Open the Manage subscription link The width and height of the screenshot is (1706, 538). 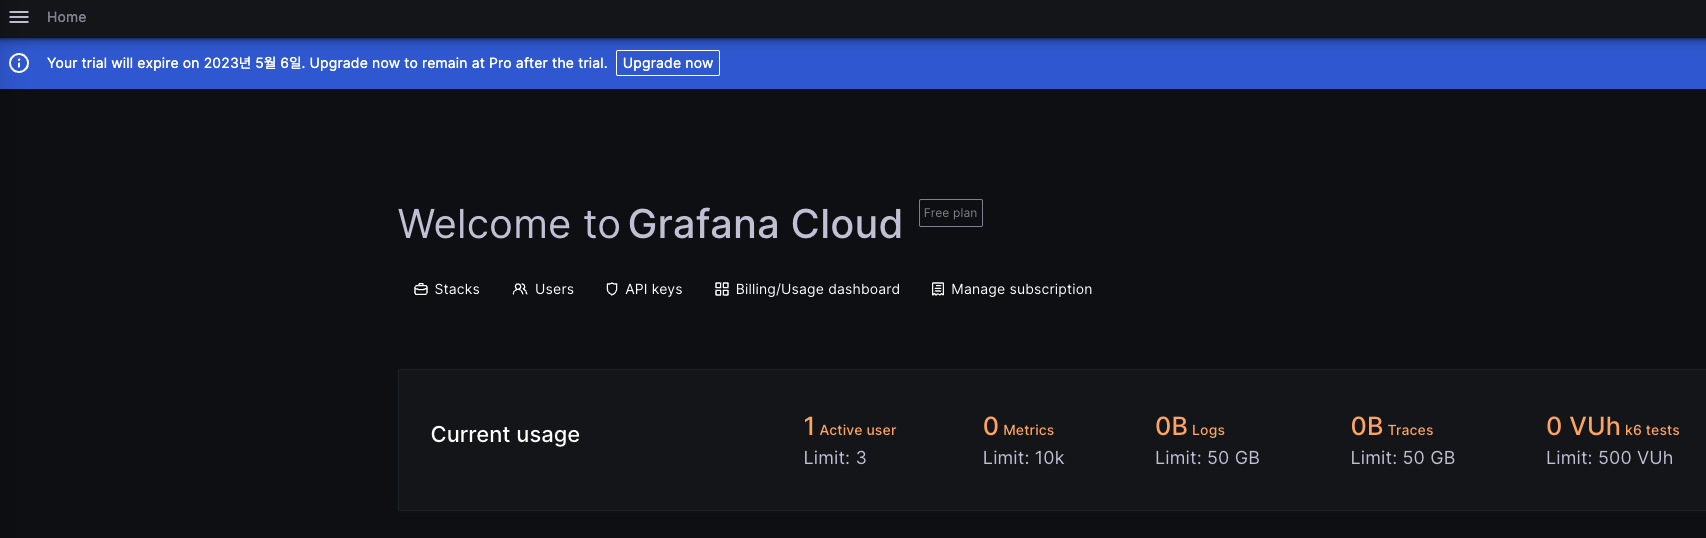(1011, 289)
